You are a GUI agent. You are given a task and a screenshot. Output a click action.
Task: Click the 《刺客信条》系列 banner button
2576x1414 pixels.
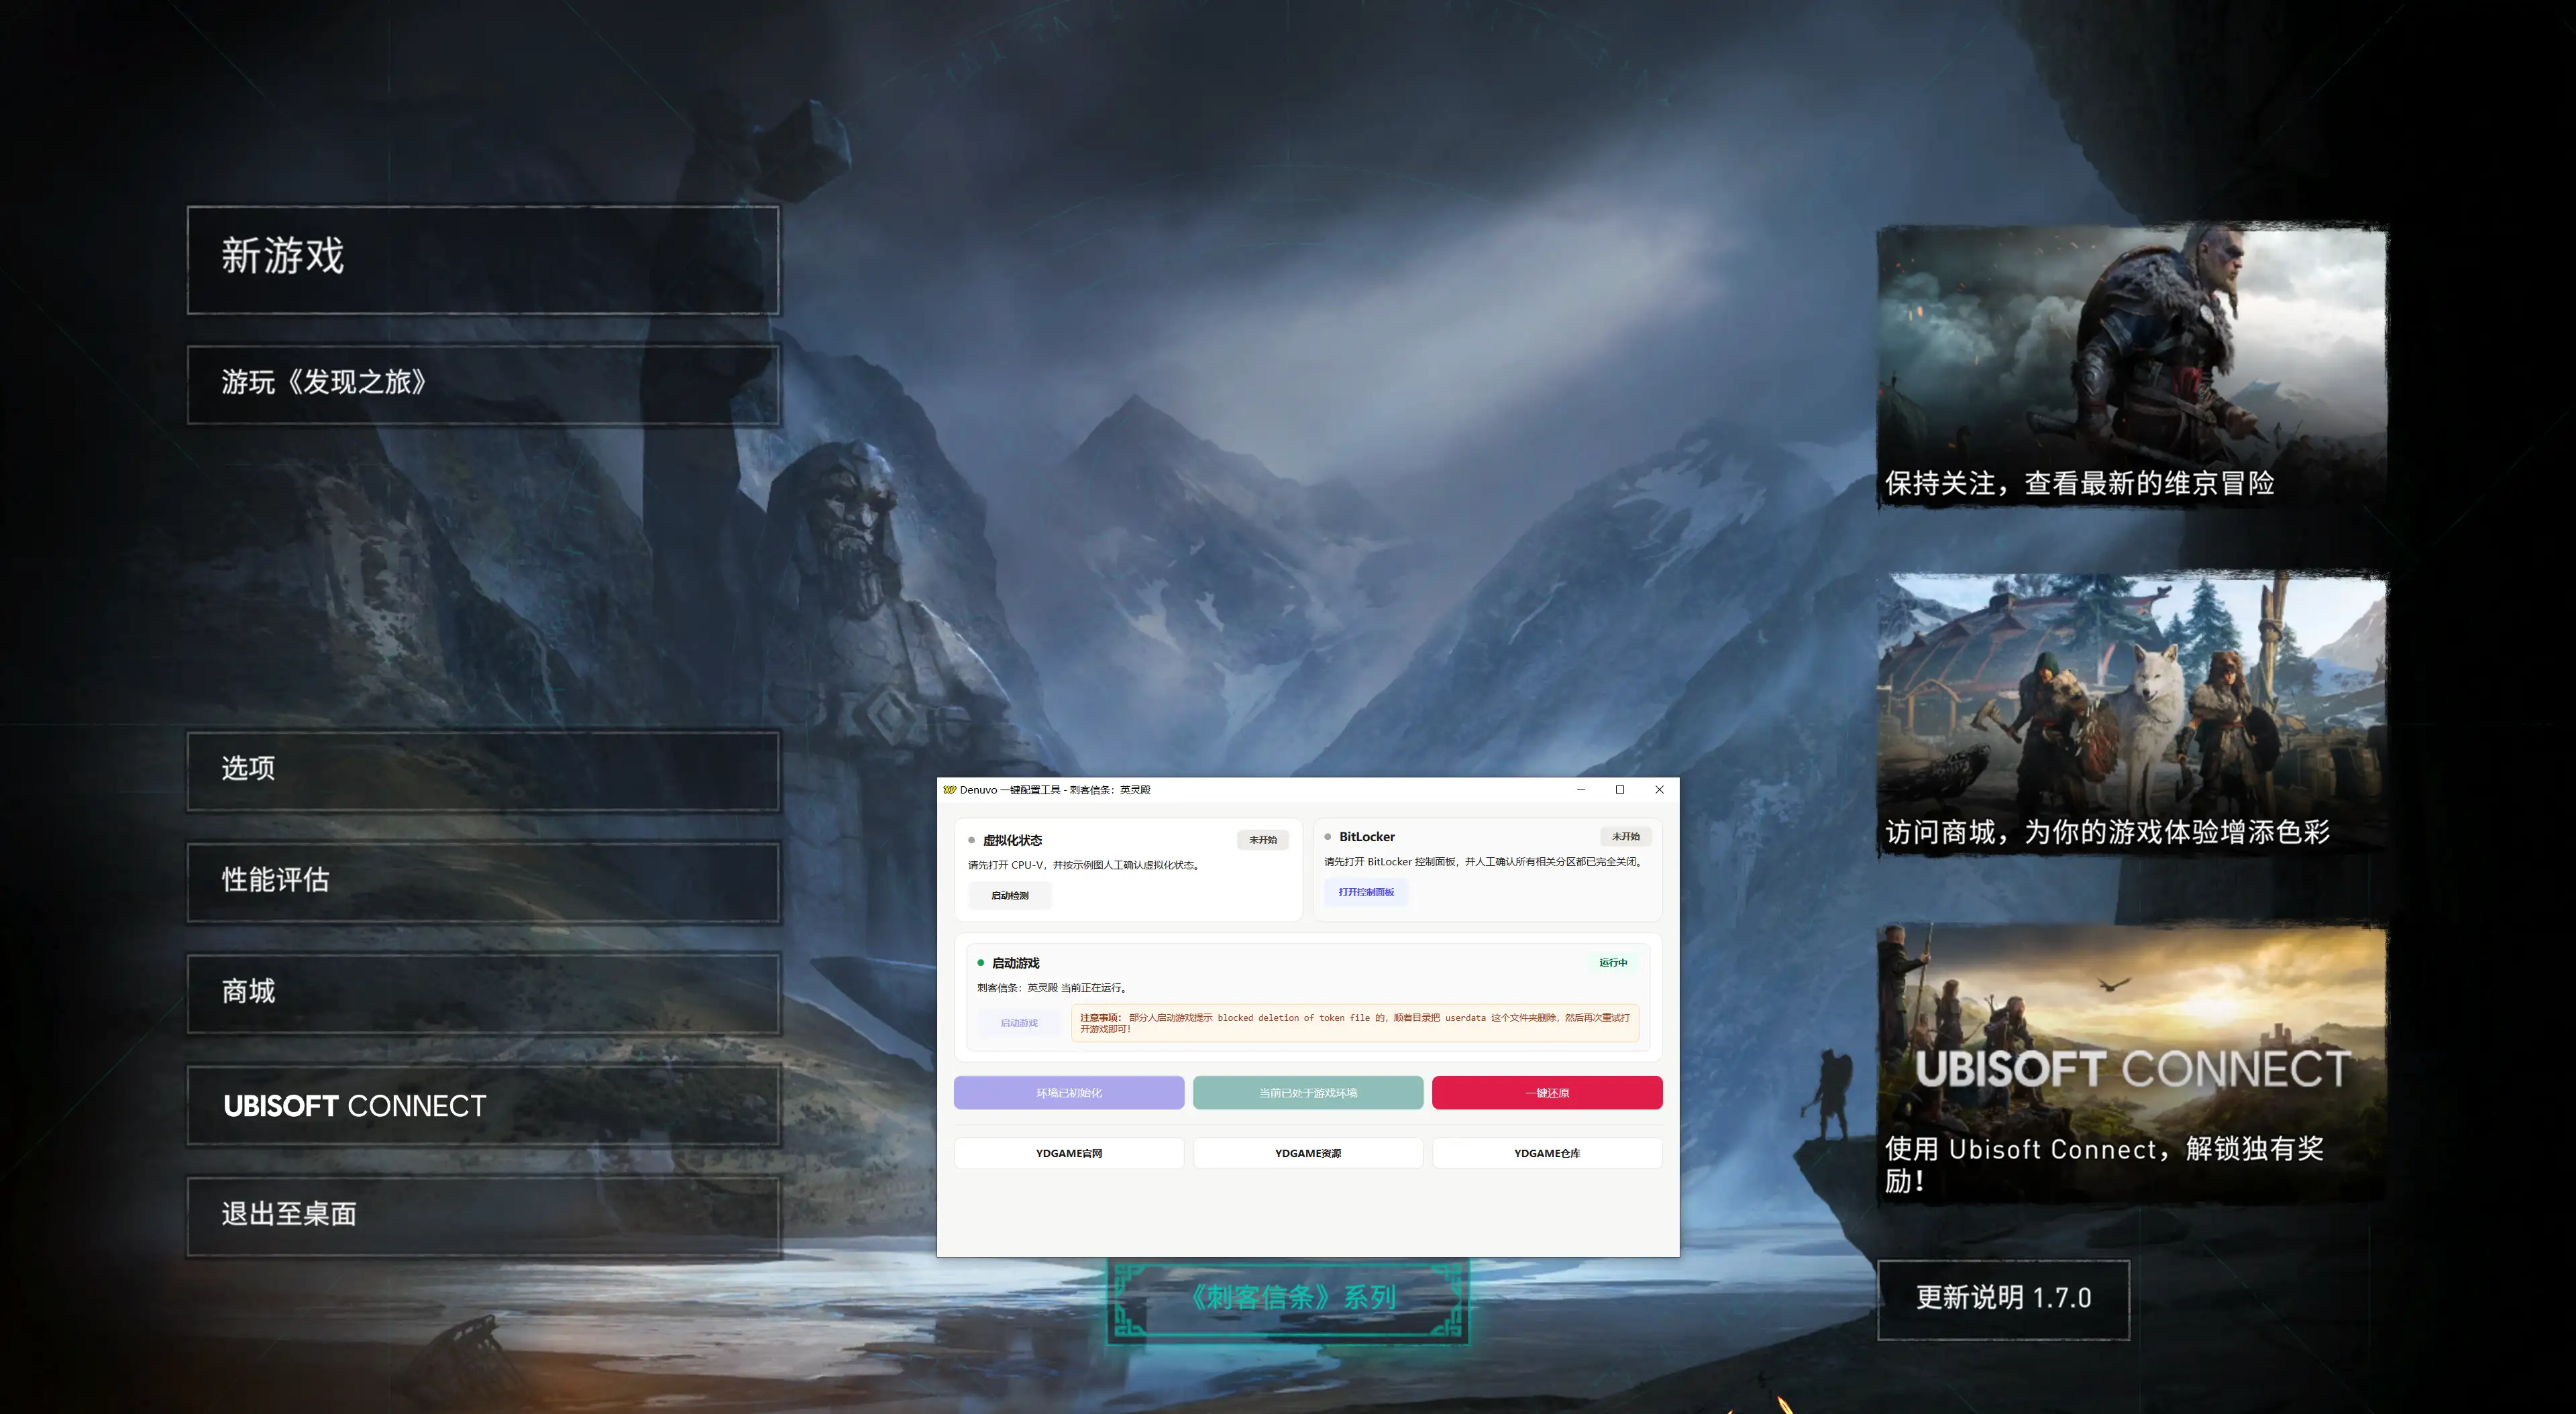tap(1288, 1299)
